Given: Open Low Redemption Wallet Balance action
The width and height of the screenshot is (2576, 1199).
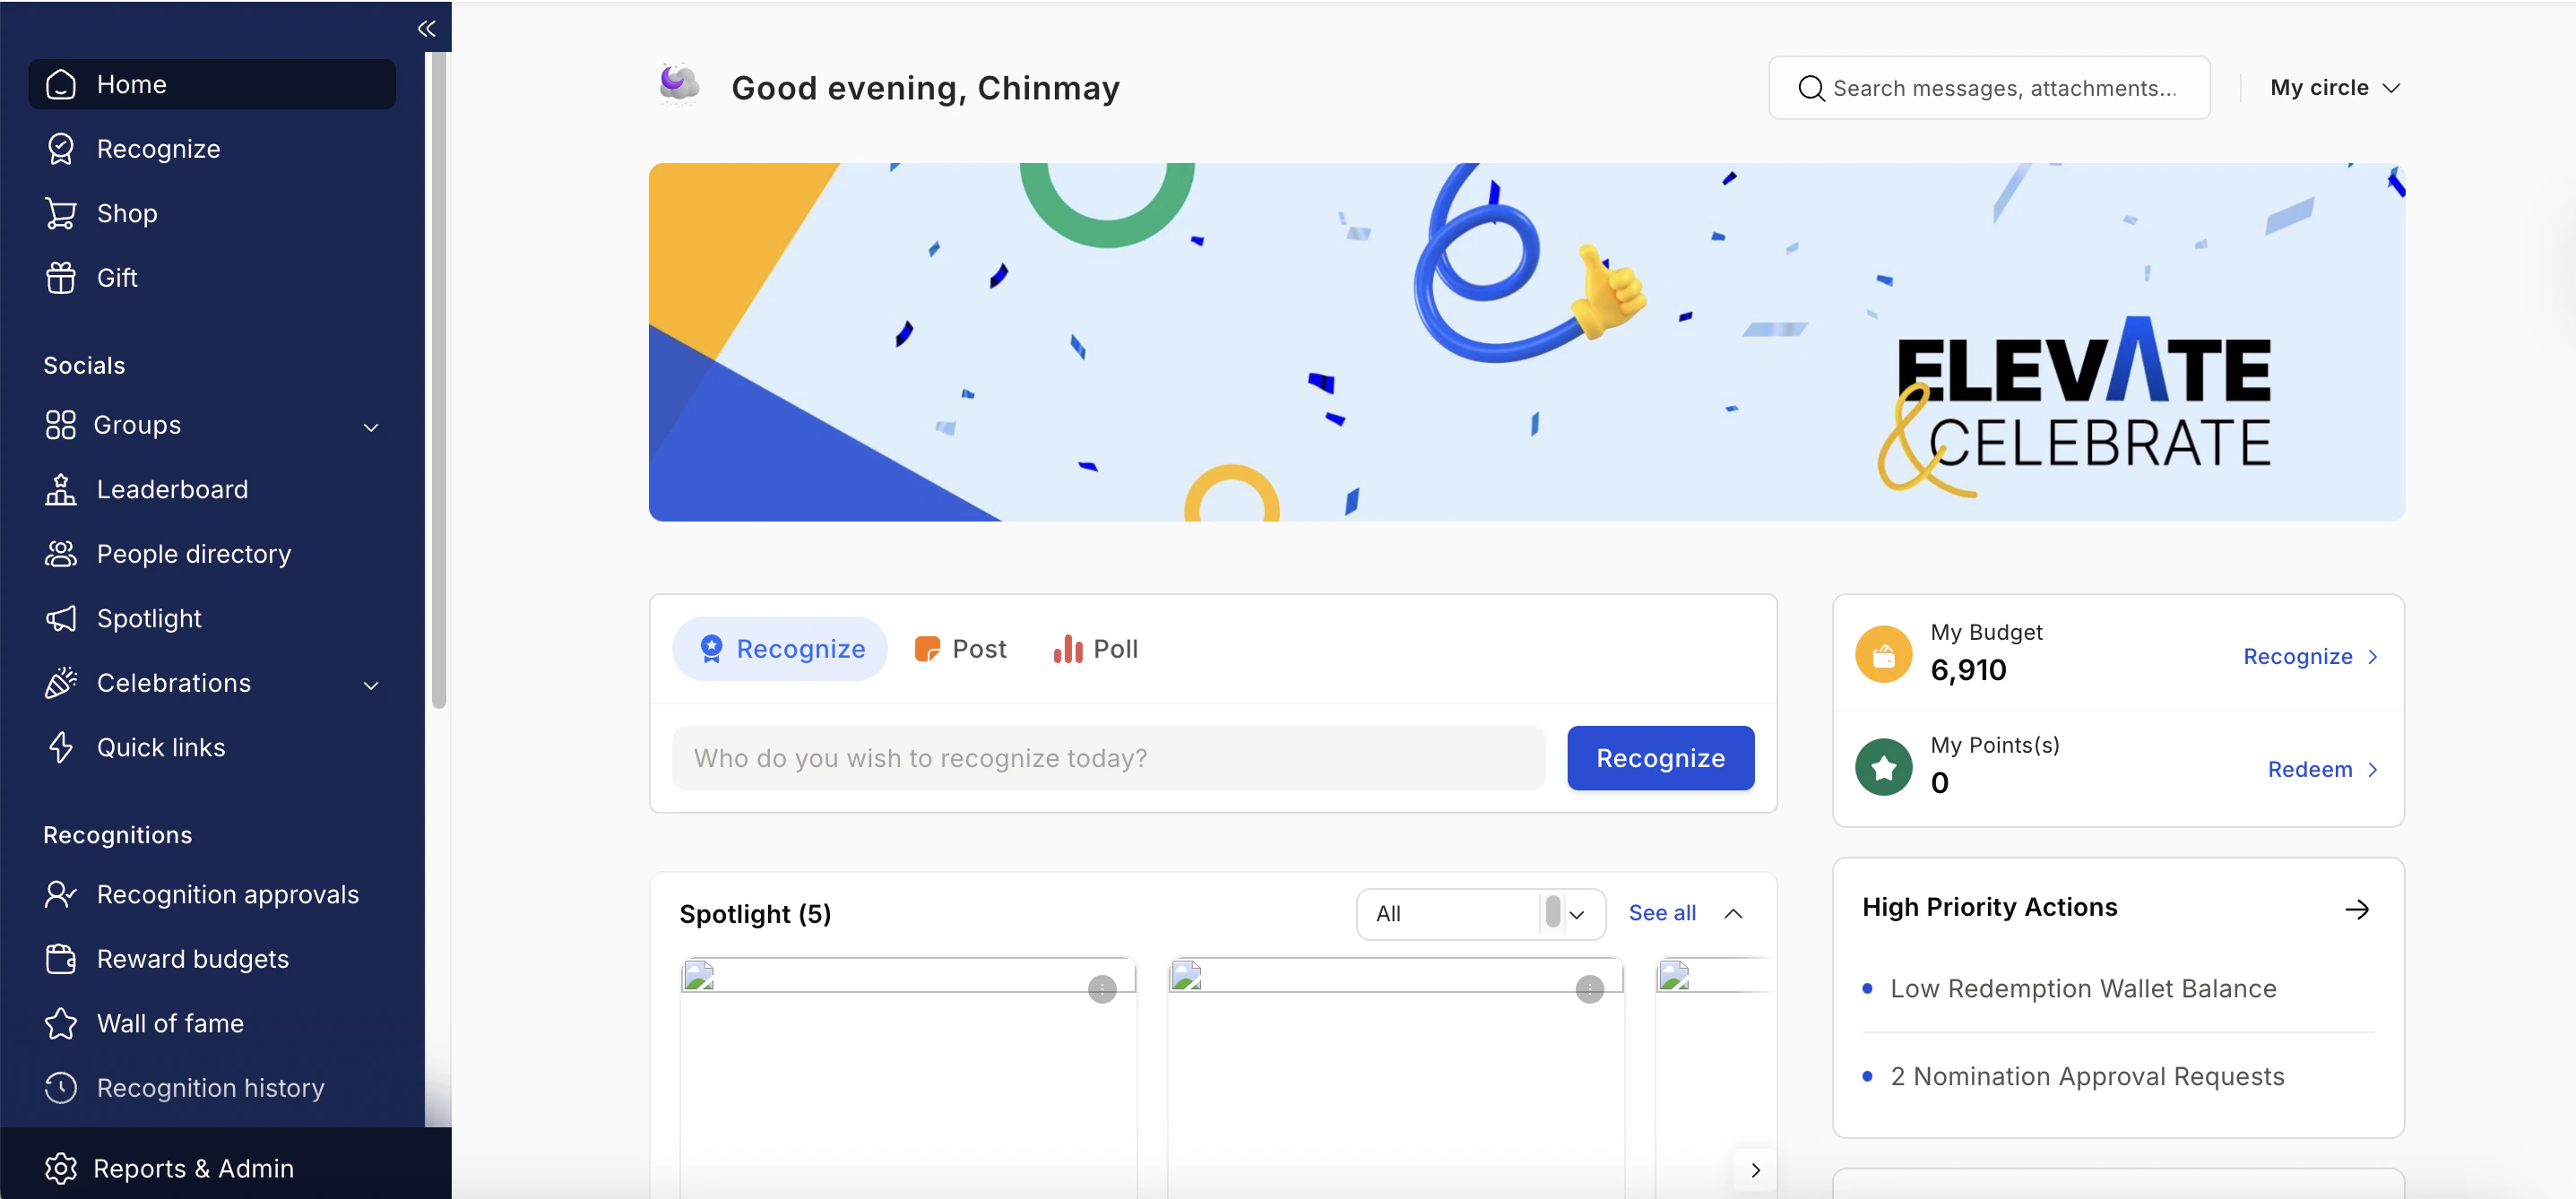Looking at the screenshot, I should [x=2083, y=989].
